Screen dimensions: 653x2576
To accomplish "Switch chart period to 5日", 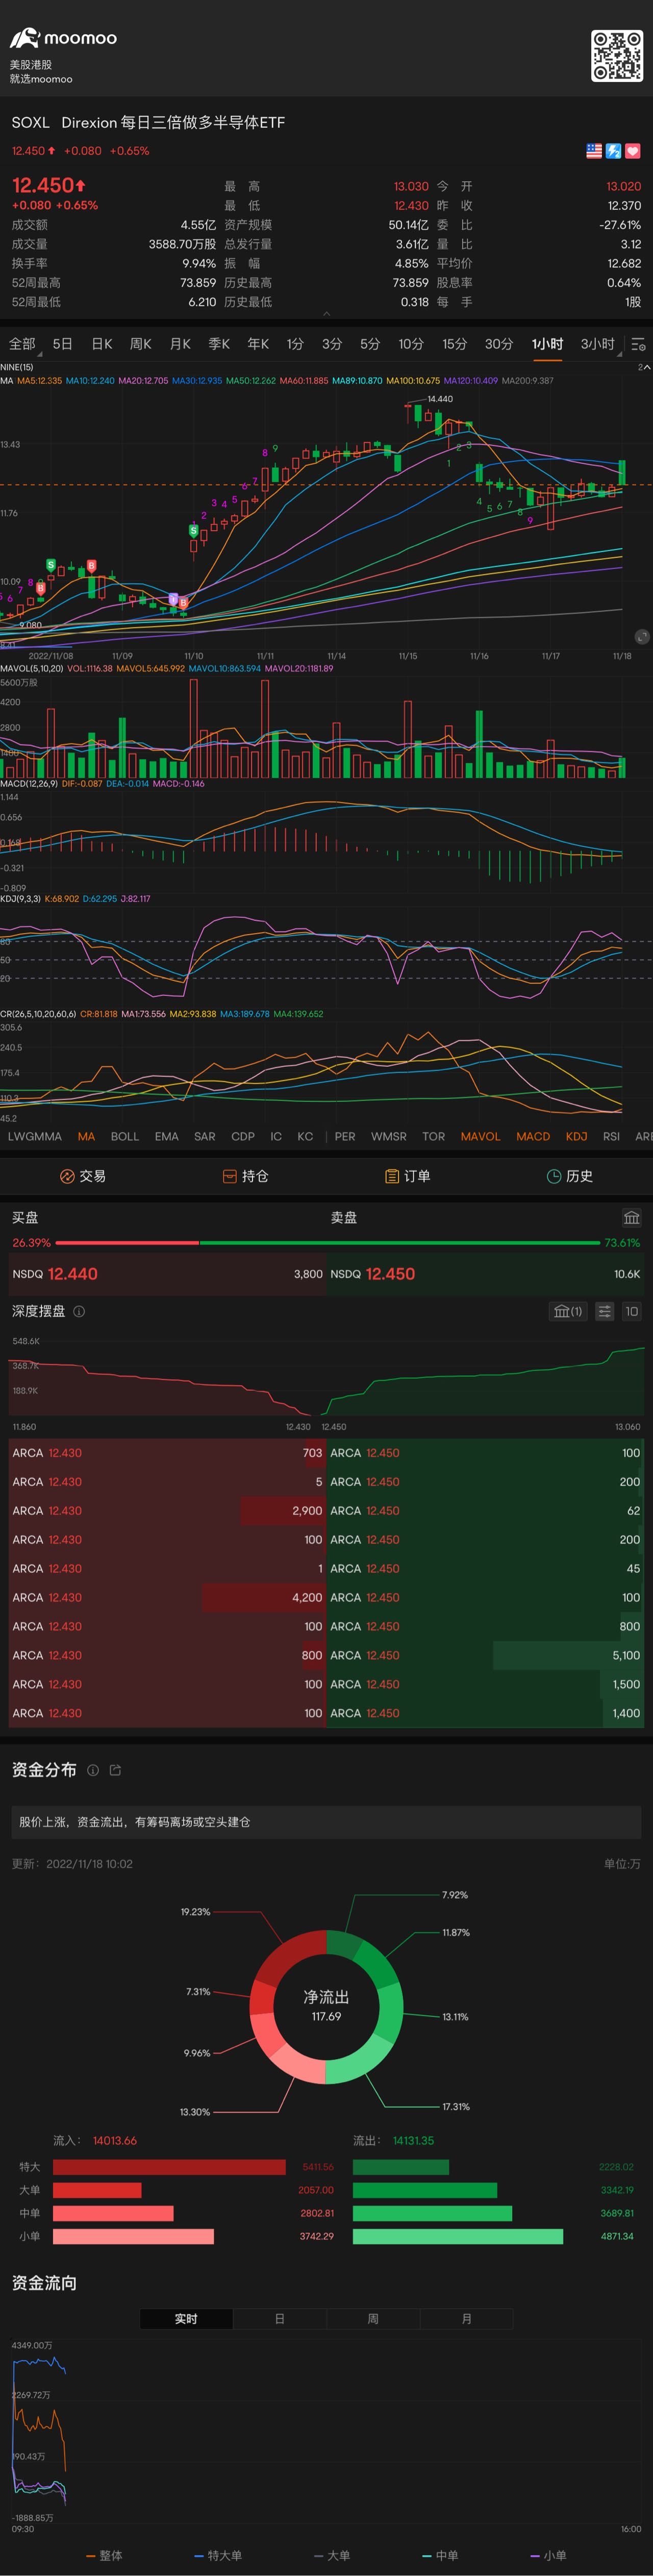I will (62, 344).
